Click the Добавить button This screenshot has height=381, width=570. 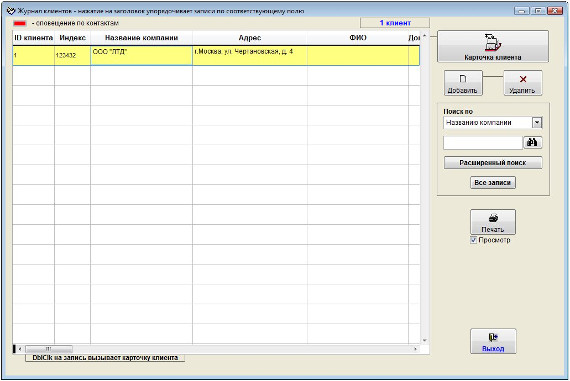[463, 83]
